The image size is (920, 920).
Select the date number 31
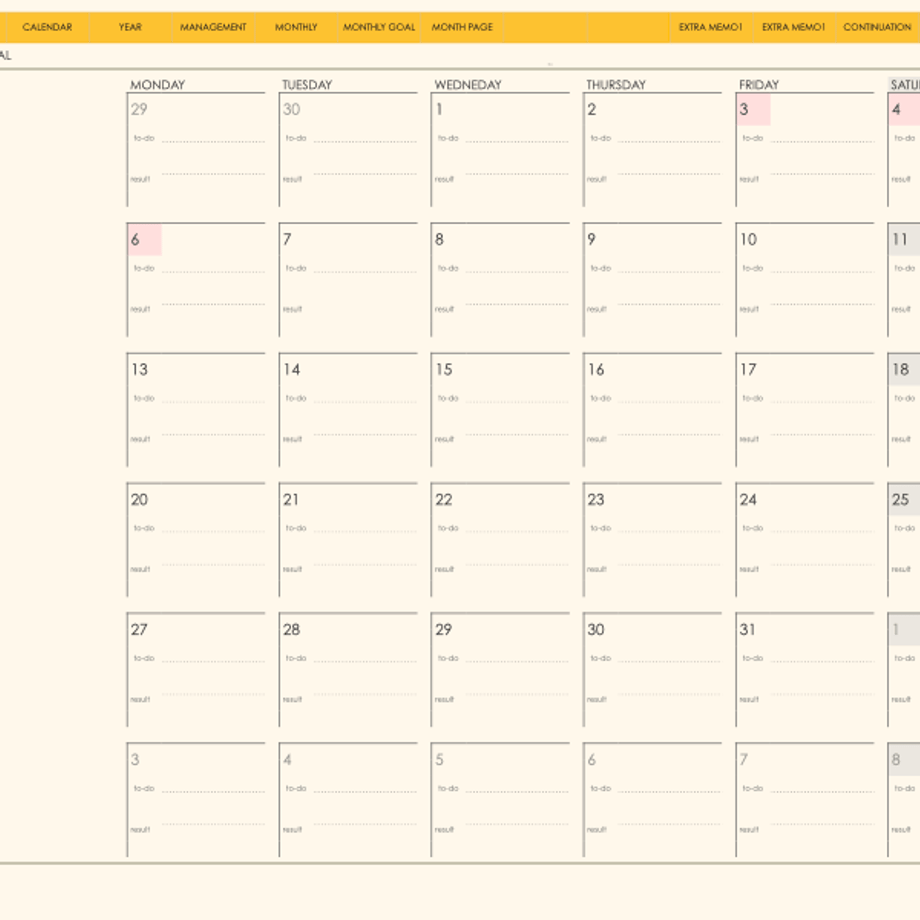tap(748, 630)
